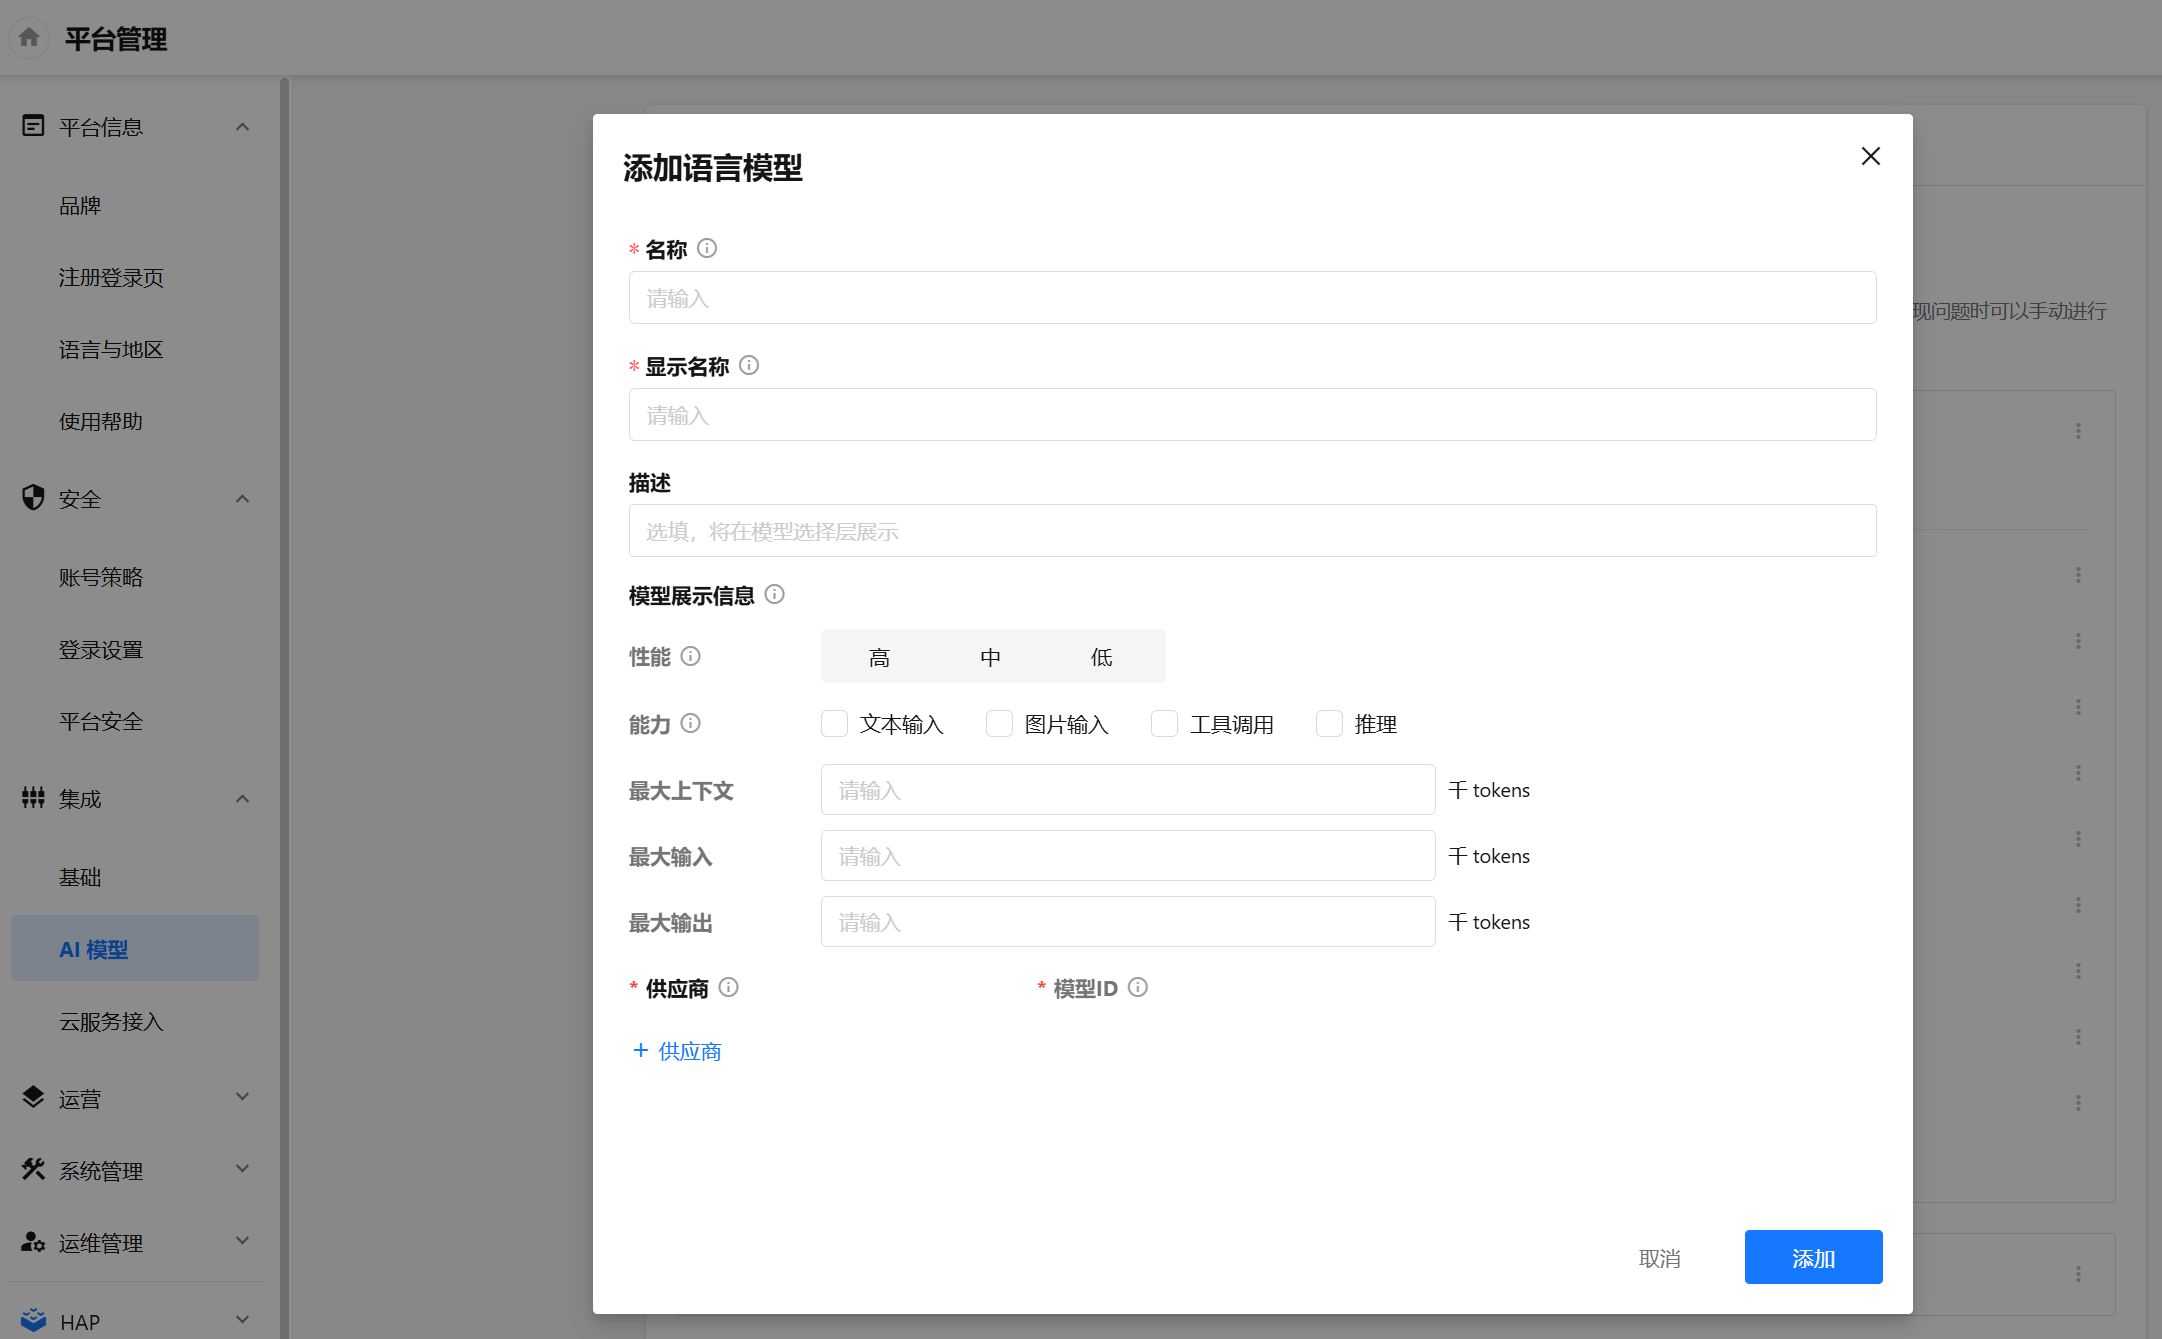Enable the 图片输入 checkbox
Viewport: 2162px width, 1339px height.
coord(999,723)
